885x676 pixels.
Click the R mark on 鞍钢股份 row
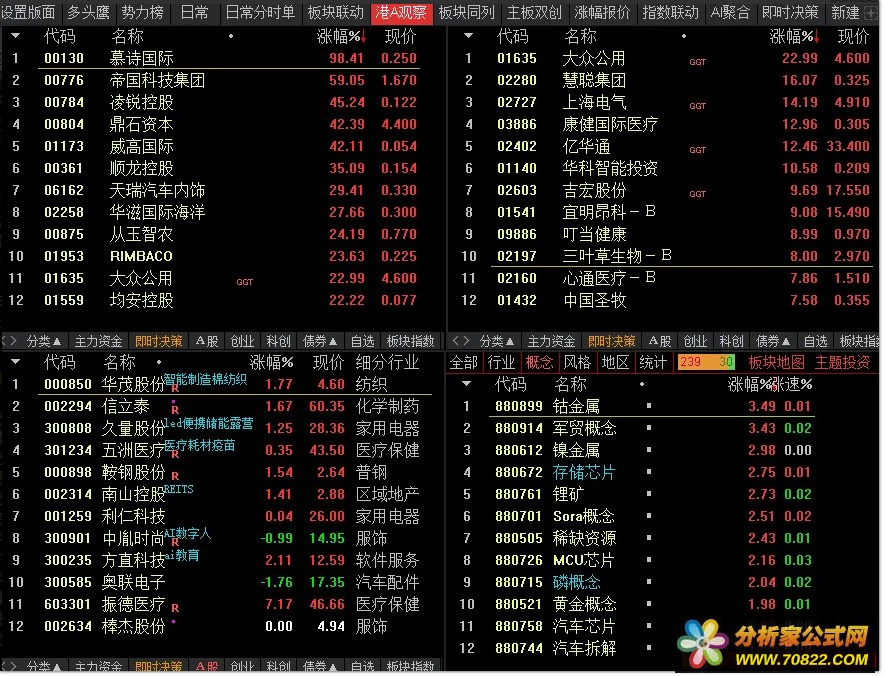175,476
